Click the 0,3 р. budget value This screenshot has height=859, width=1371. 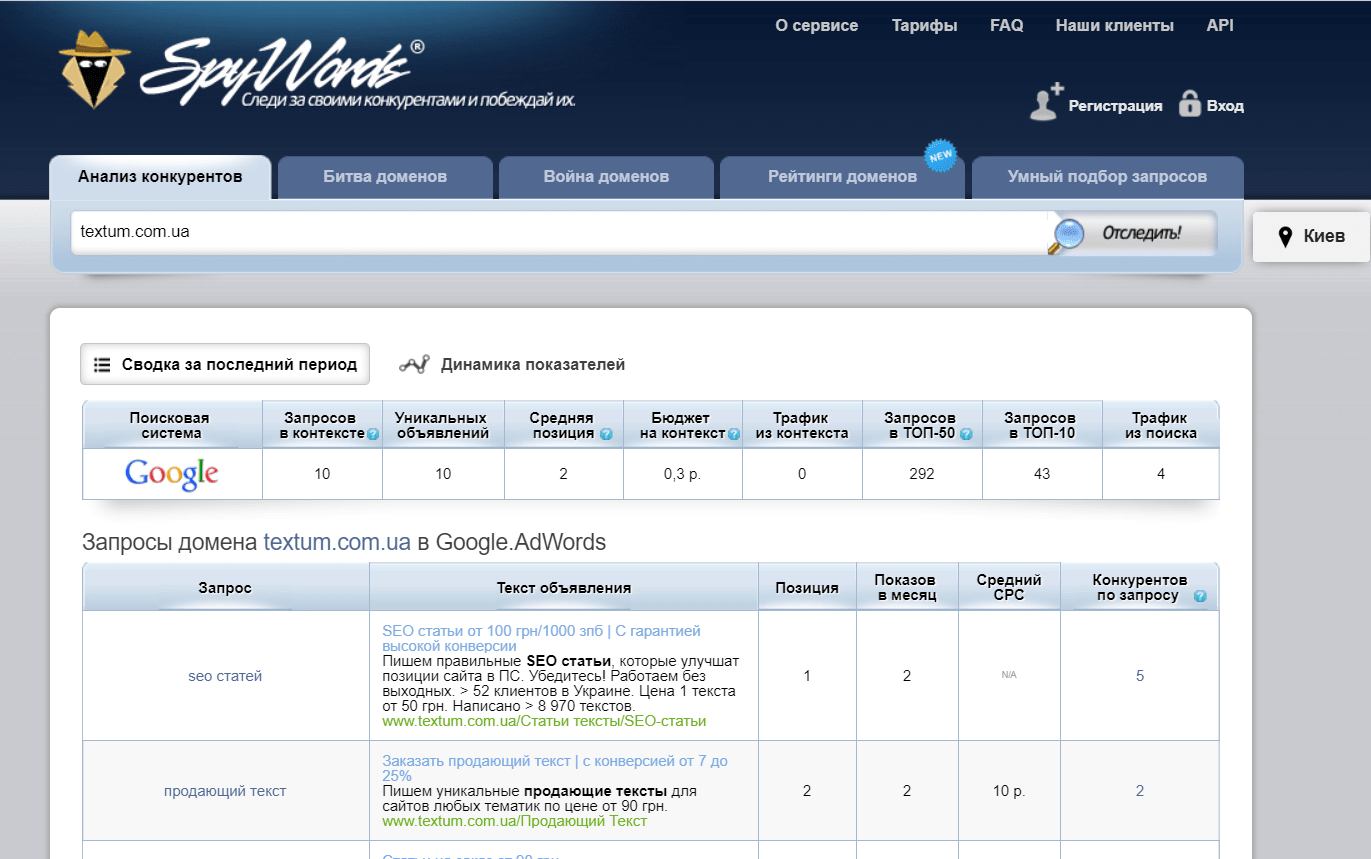coord(682,474)
